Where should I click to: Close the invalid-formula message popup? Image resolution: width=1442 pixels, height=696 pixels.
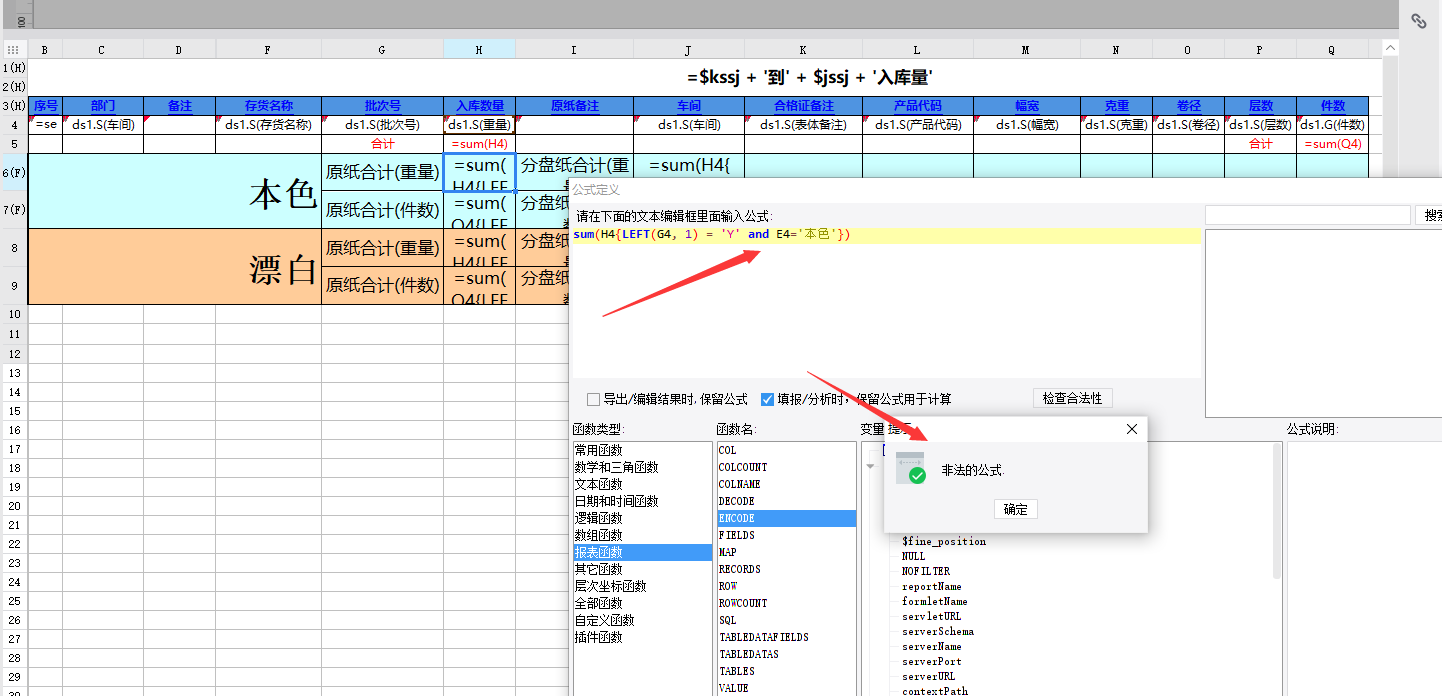[1132, 429]
